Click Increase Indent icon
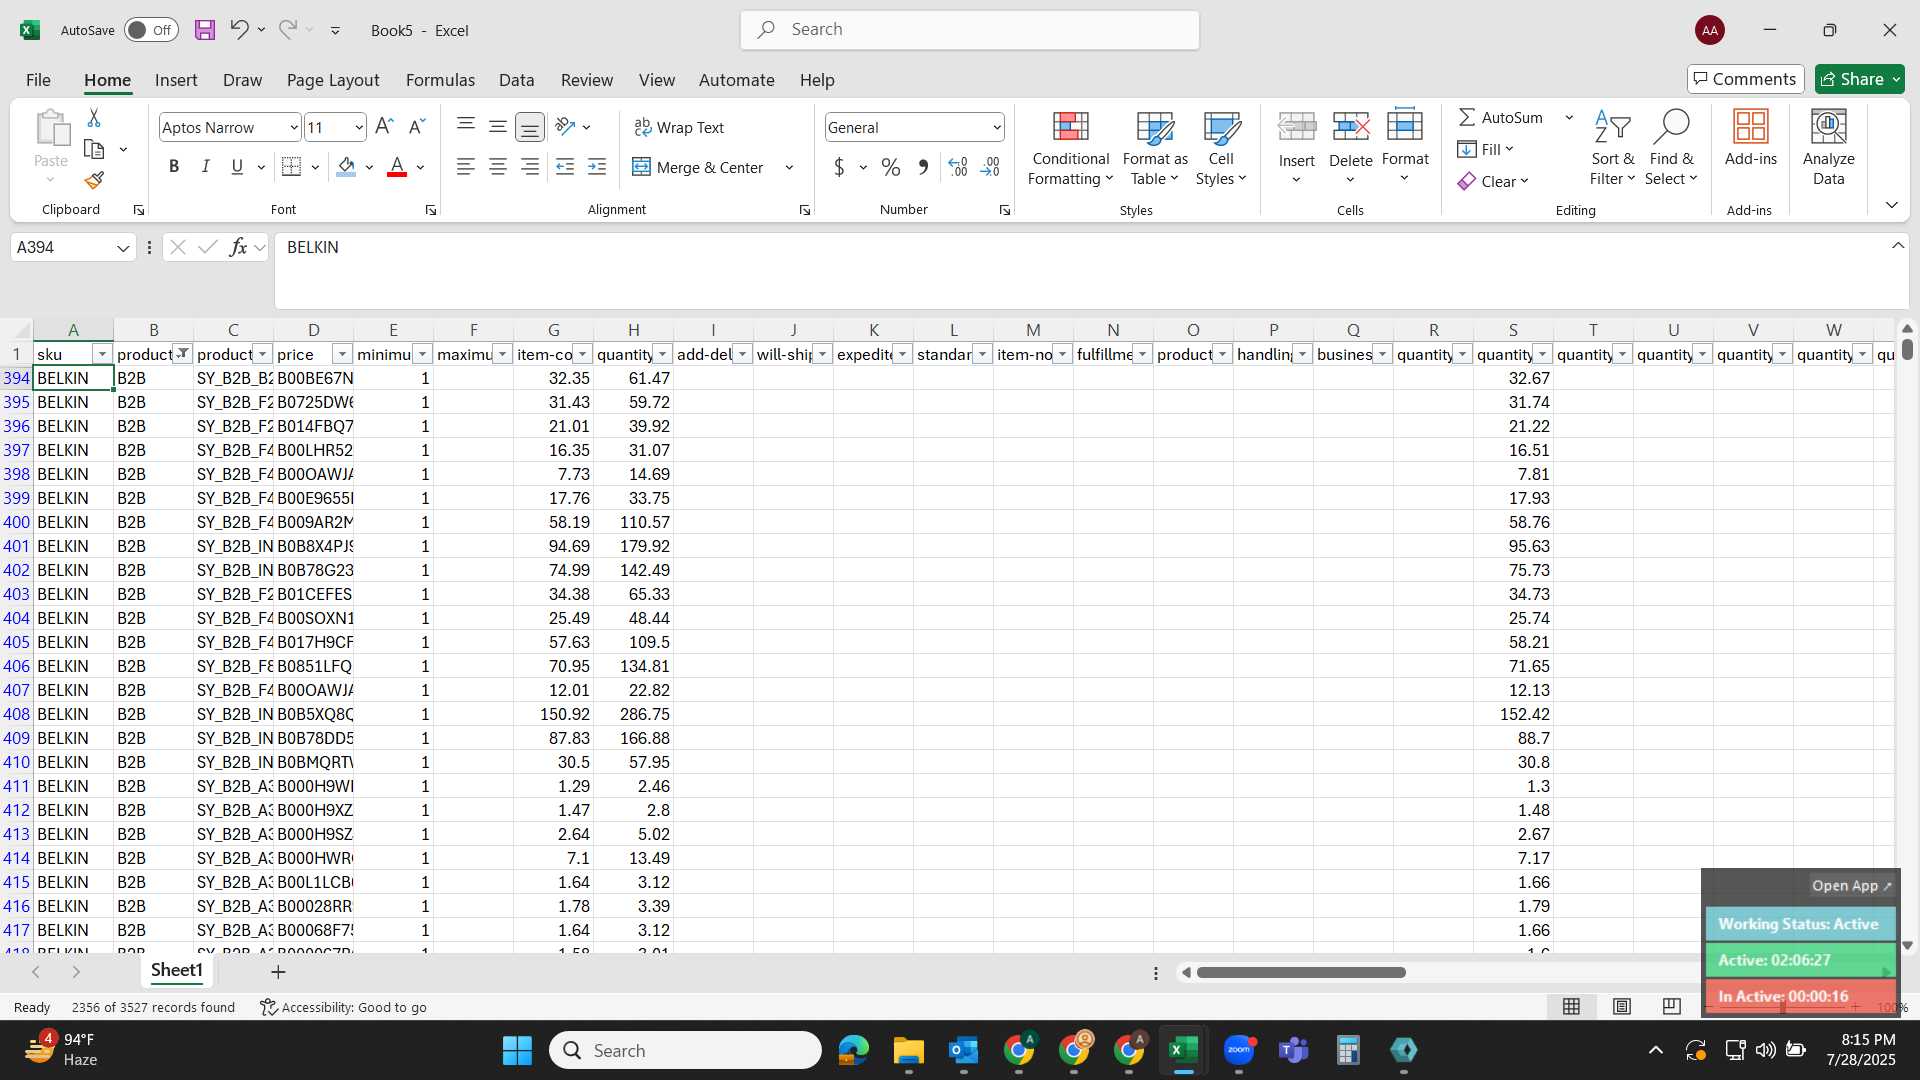 click(x=597, y=167)
